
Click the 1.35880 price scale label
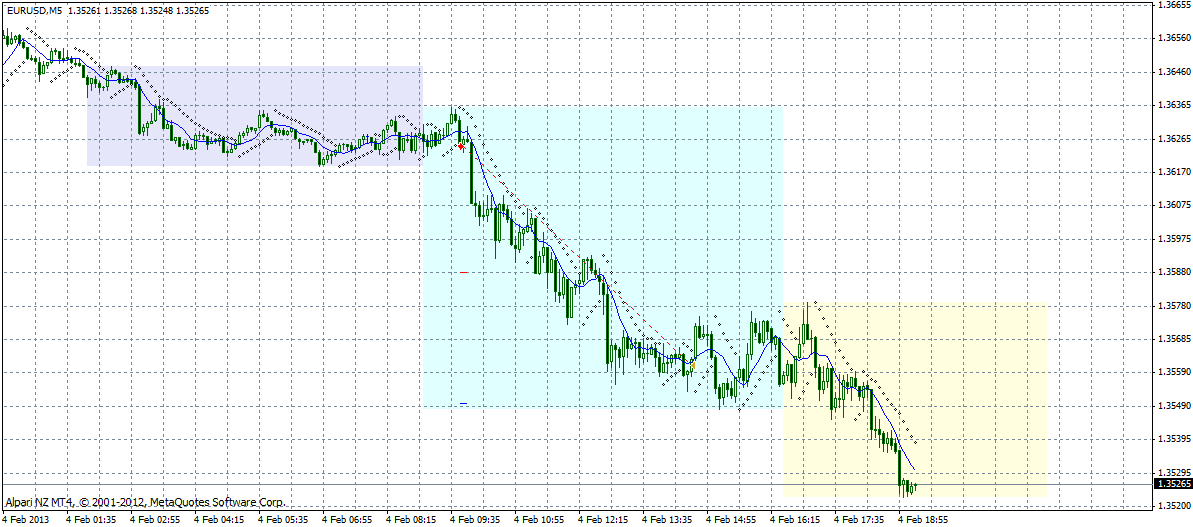click(x=1174, y=272)
